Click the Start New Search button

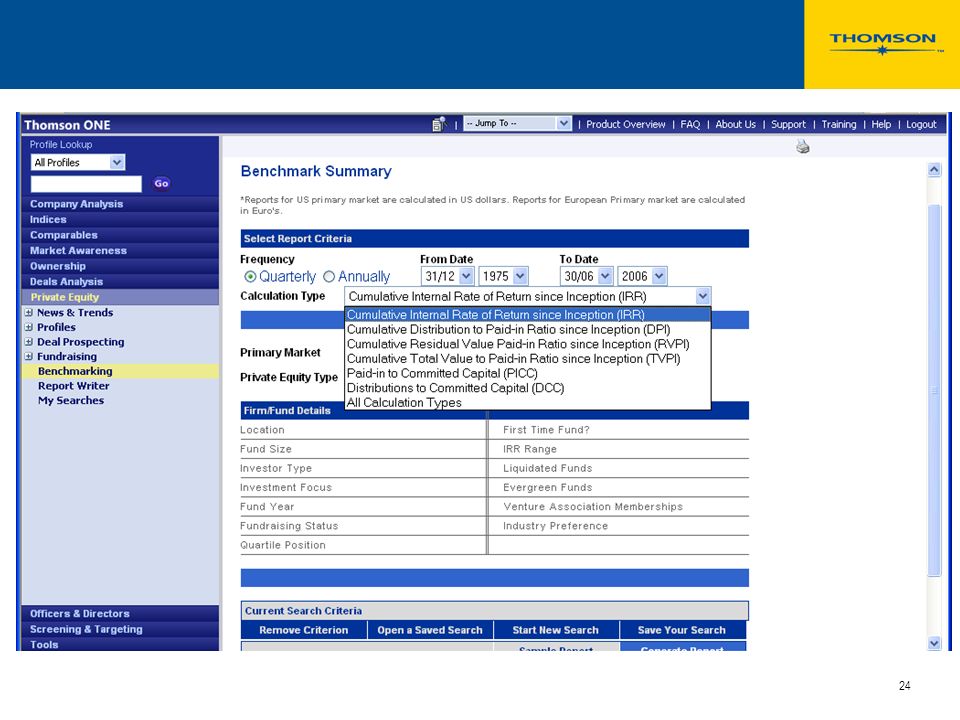(x=555, y=630)
